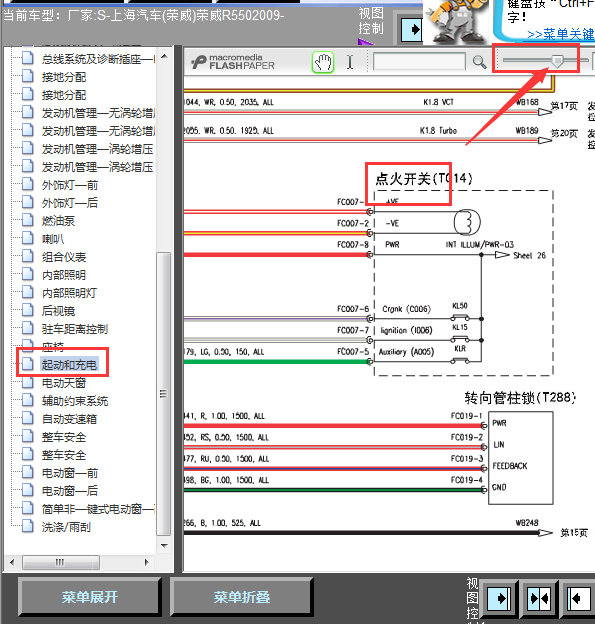Click the tree vertical scrollbar thumb
The width and height of the screenshot is (595, 624).
[x=164, y=394]
